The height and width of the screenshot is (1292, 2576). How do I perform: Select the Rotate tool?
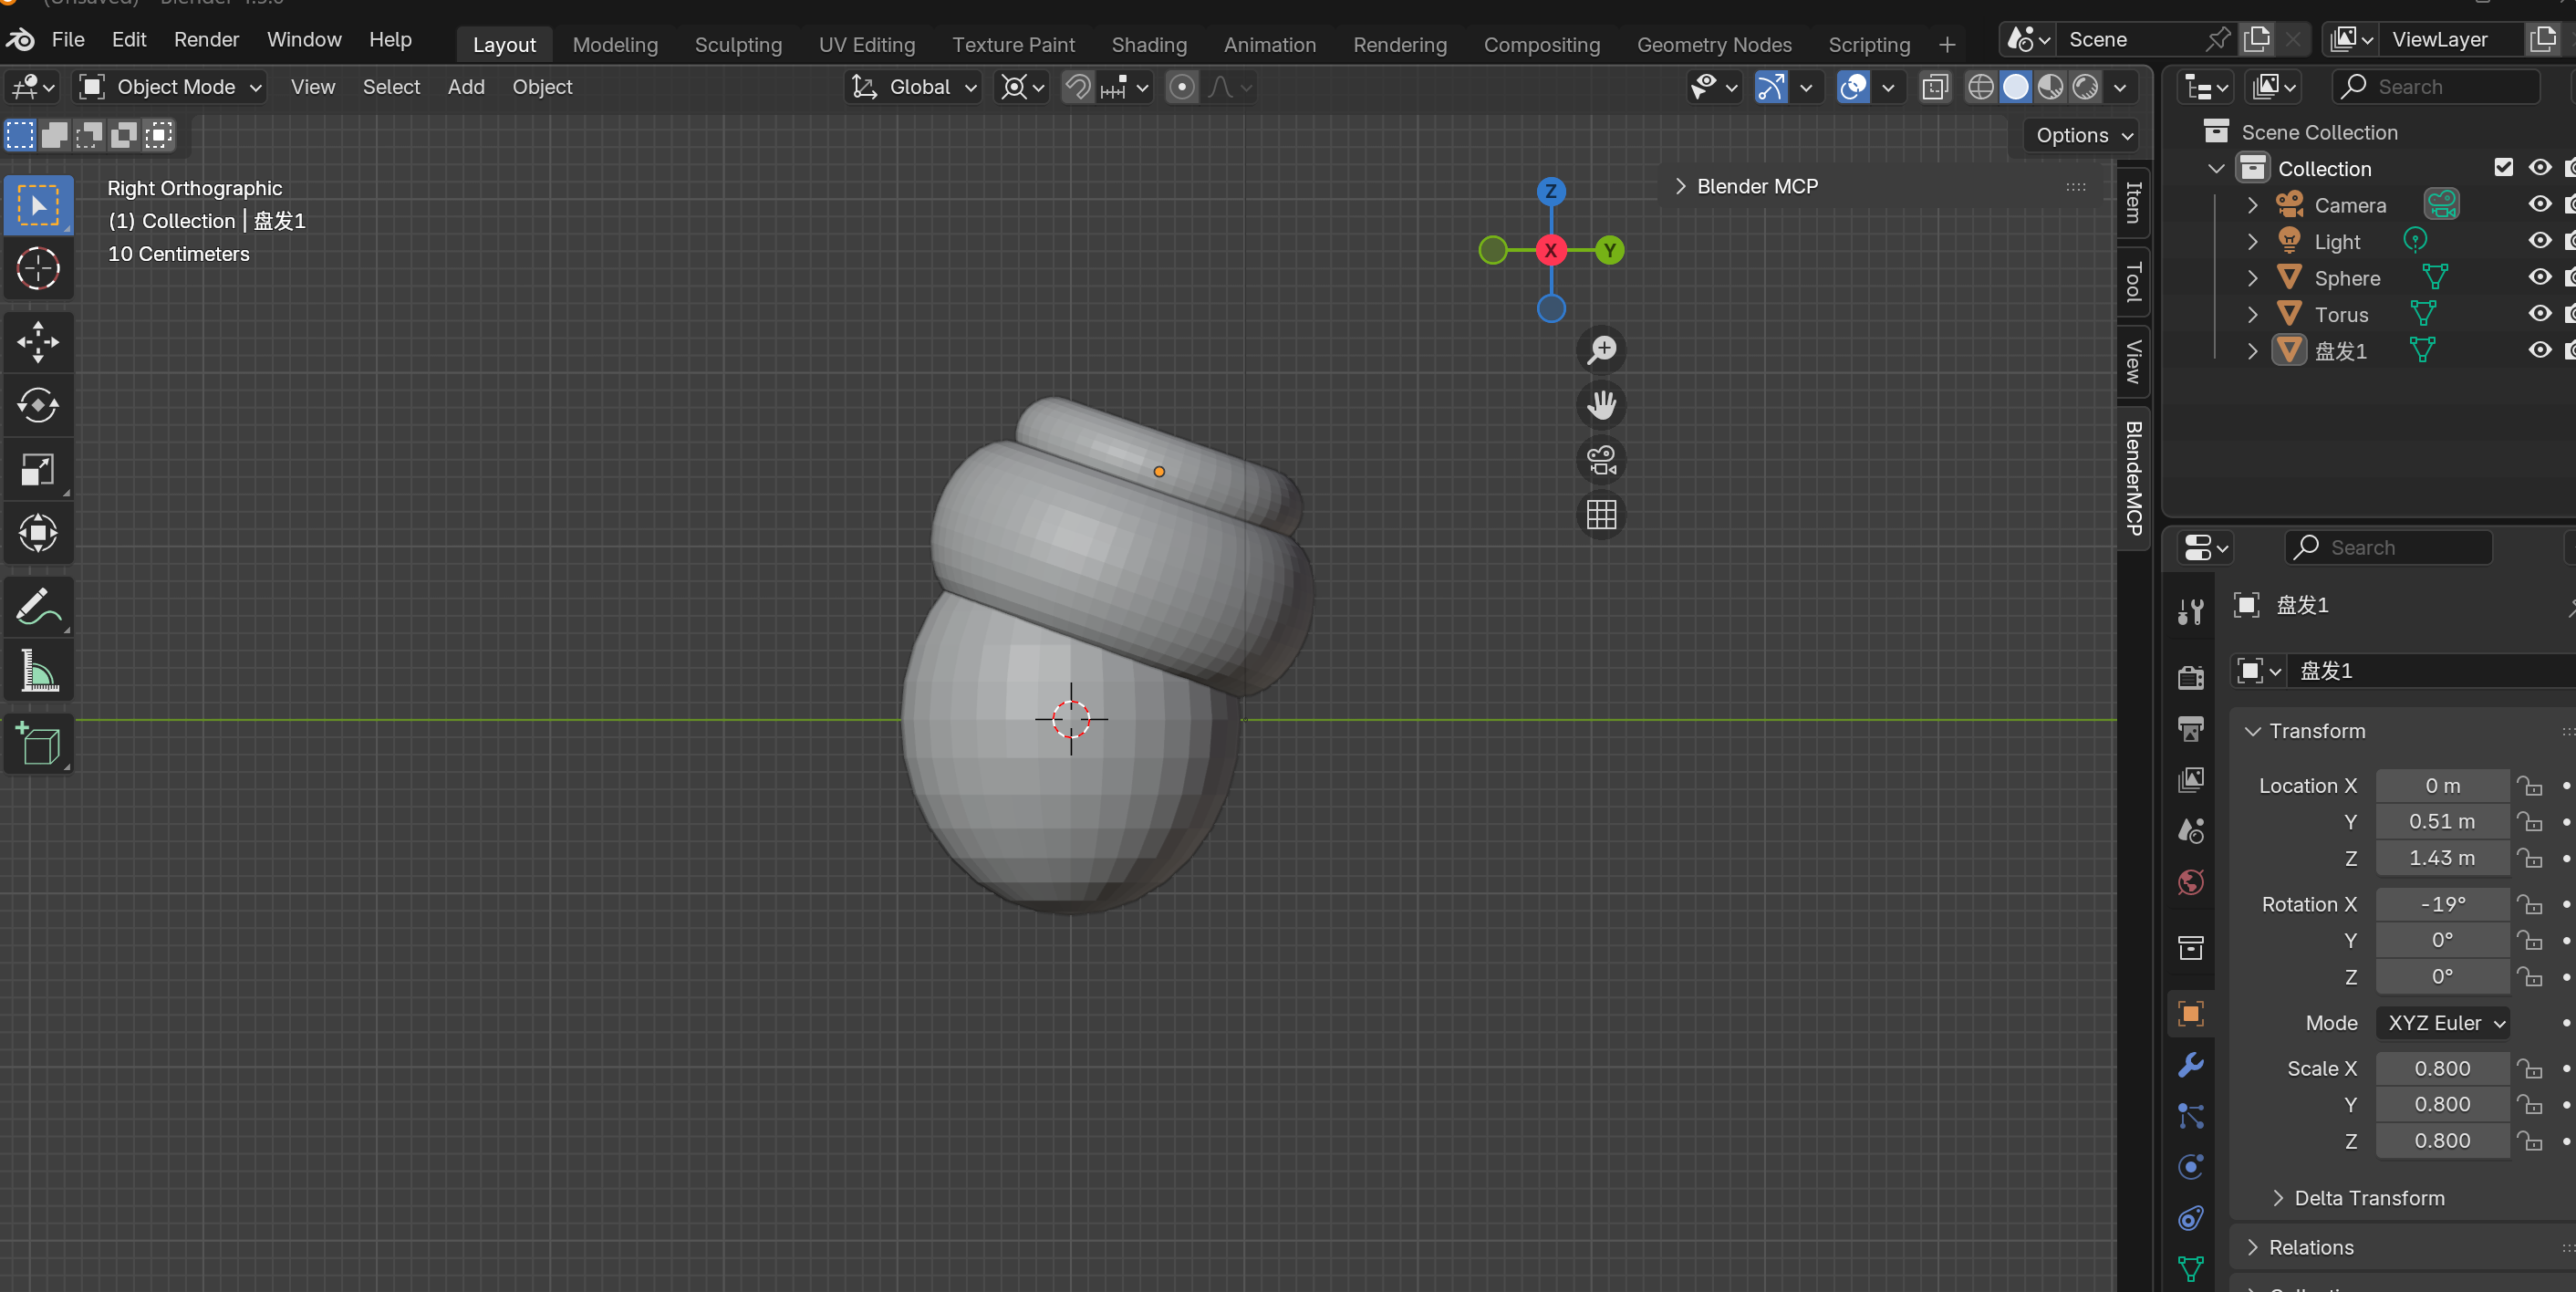pyautogui.click(x=38, y=405)
